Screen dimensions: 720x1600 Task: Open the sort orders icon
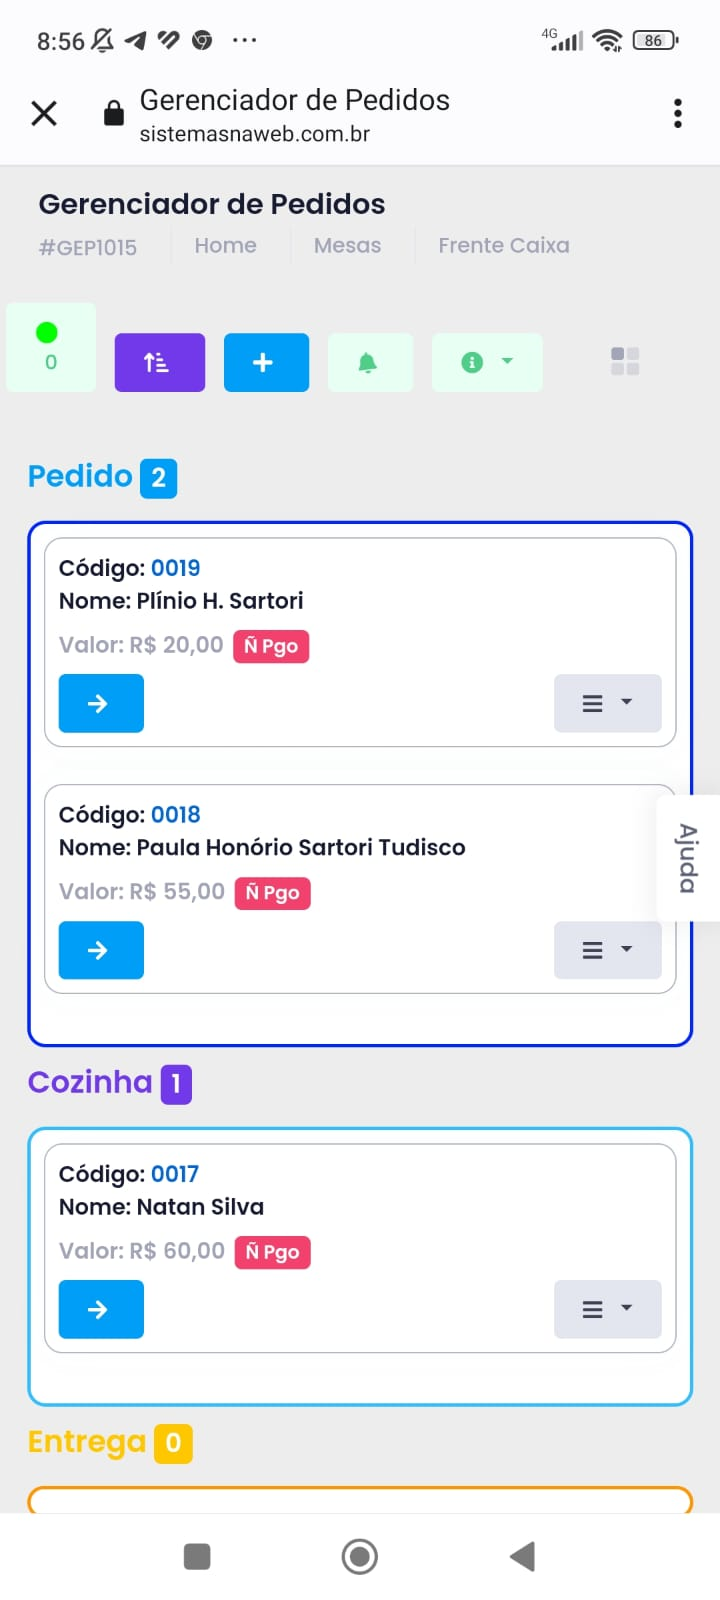(159, 362)
